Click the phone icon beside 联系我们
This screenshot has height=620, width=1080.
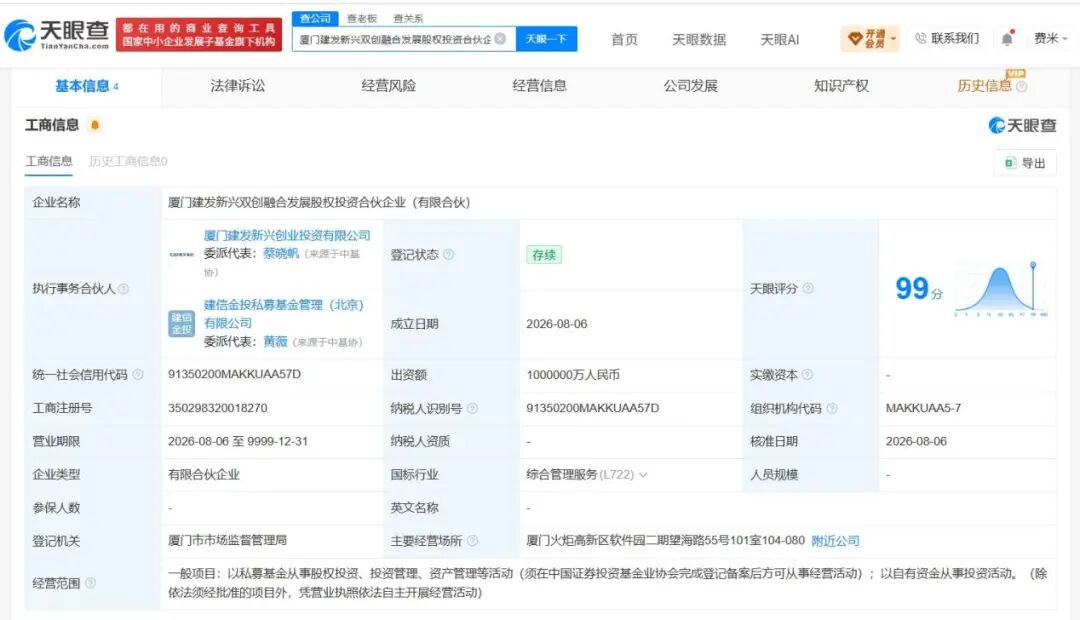(x=920, y=39)
